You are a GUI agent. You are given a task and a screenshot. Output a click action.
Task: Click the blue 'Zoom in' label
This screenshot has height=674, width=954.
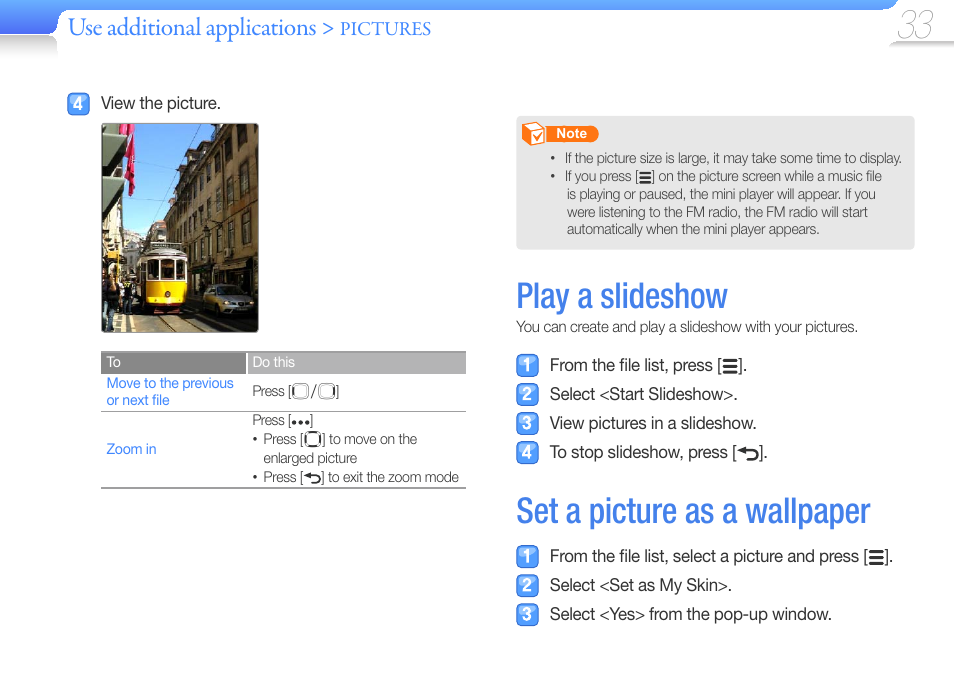(x=131, y=449)
